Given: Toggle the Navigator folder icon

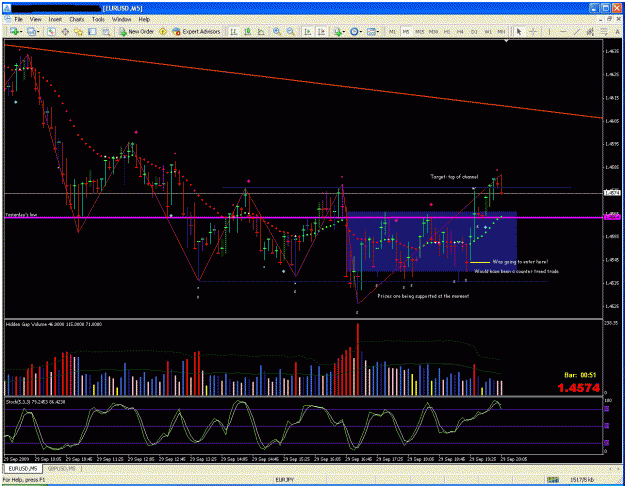Looking at the screenshot, I should [x=79, y=31].
